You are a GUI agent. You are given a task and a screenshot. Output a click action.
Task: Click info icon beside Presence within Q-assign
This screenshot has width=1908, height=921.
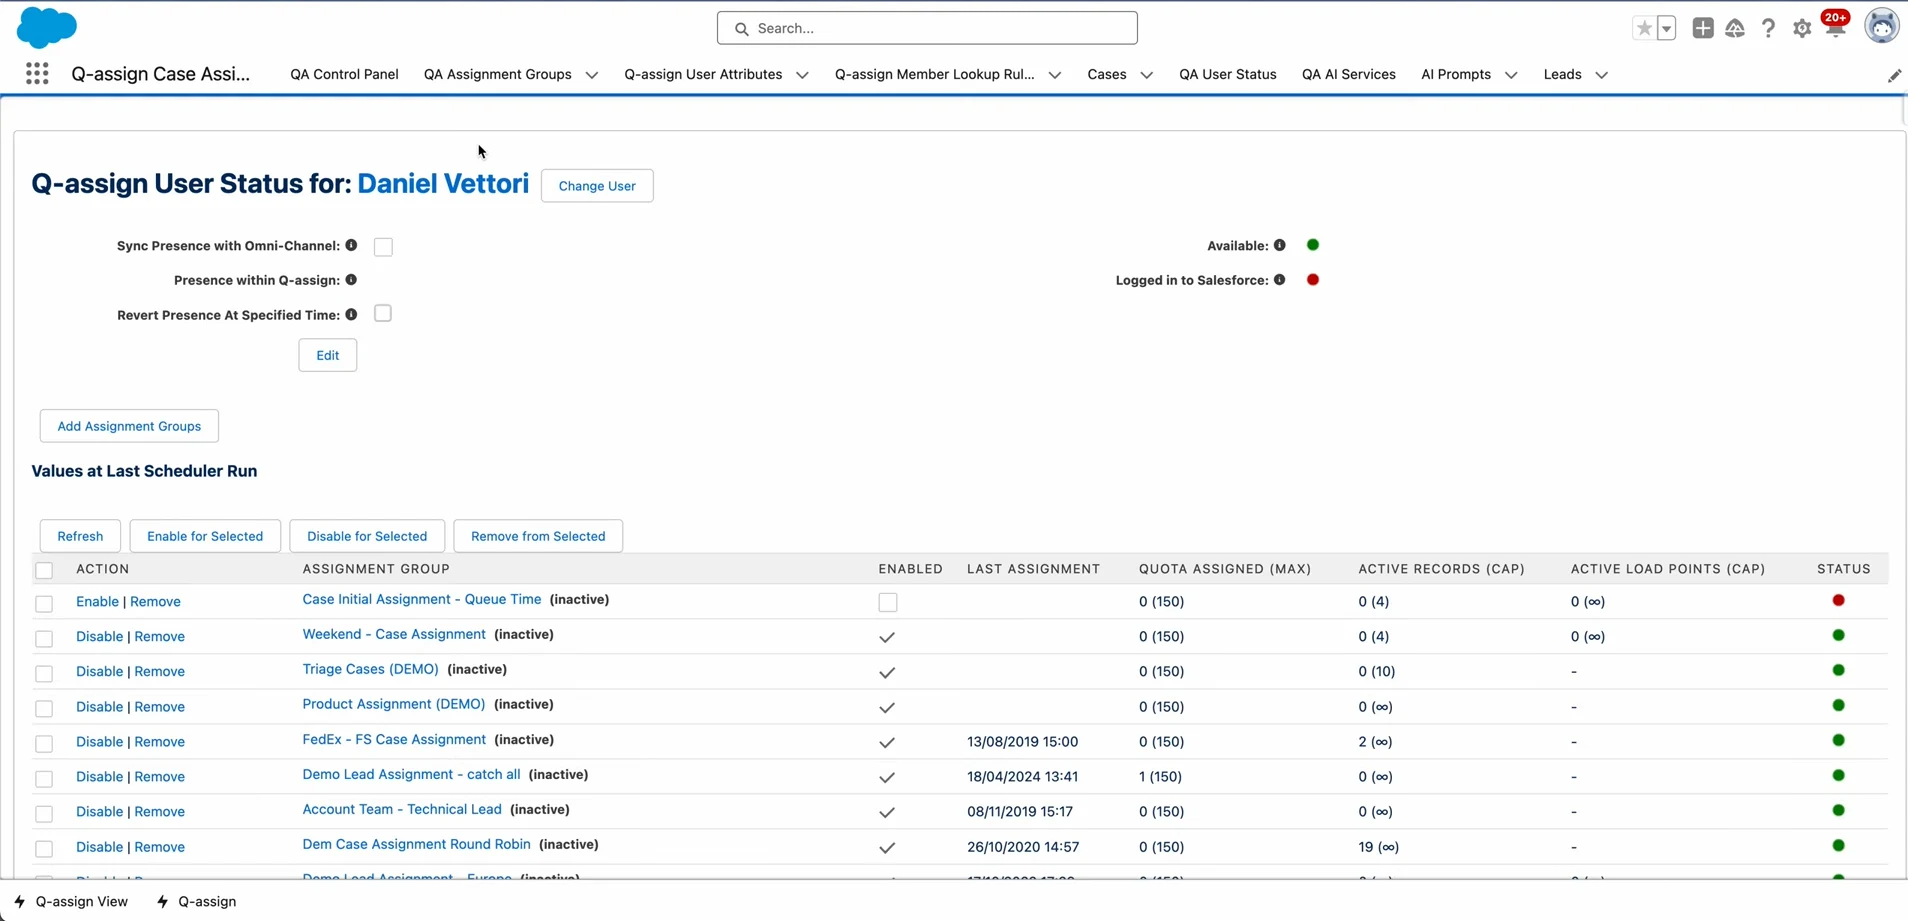coord(351,280)
